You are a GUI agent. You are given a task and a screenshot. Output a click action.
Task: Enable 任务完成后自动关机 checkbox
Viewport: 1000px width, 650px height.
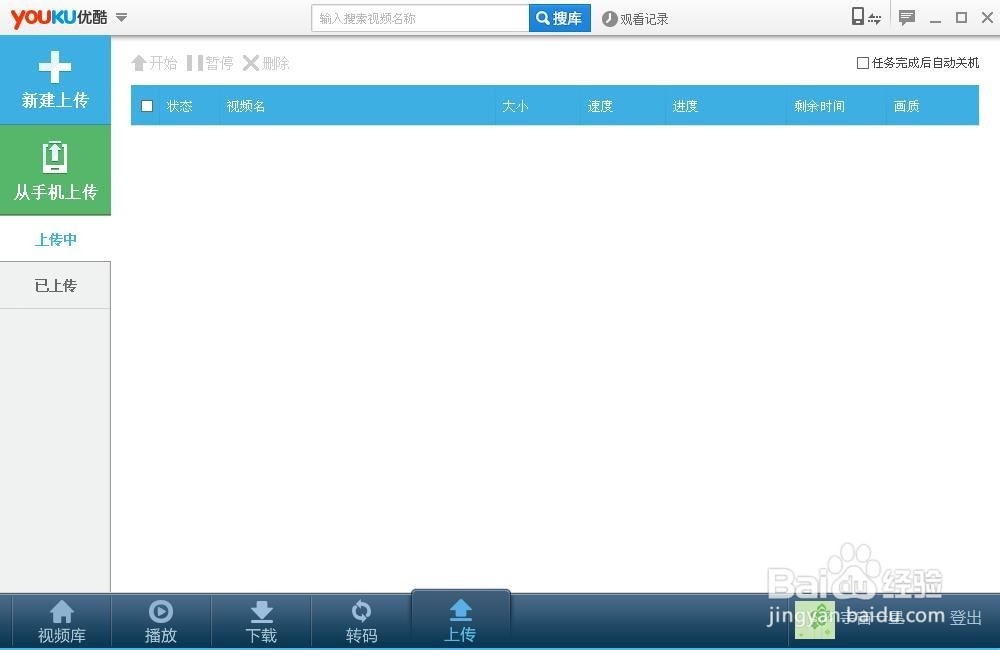coord(862,63)
